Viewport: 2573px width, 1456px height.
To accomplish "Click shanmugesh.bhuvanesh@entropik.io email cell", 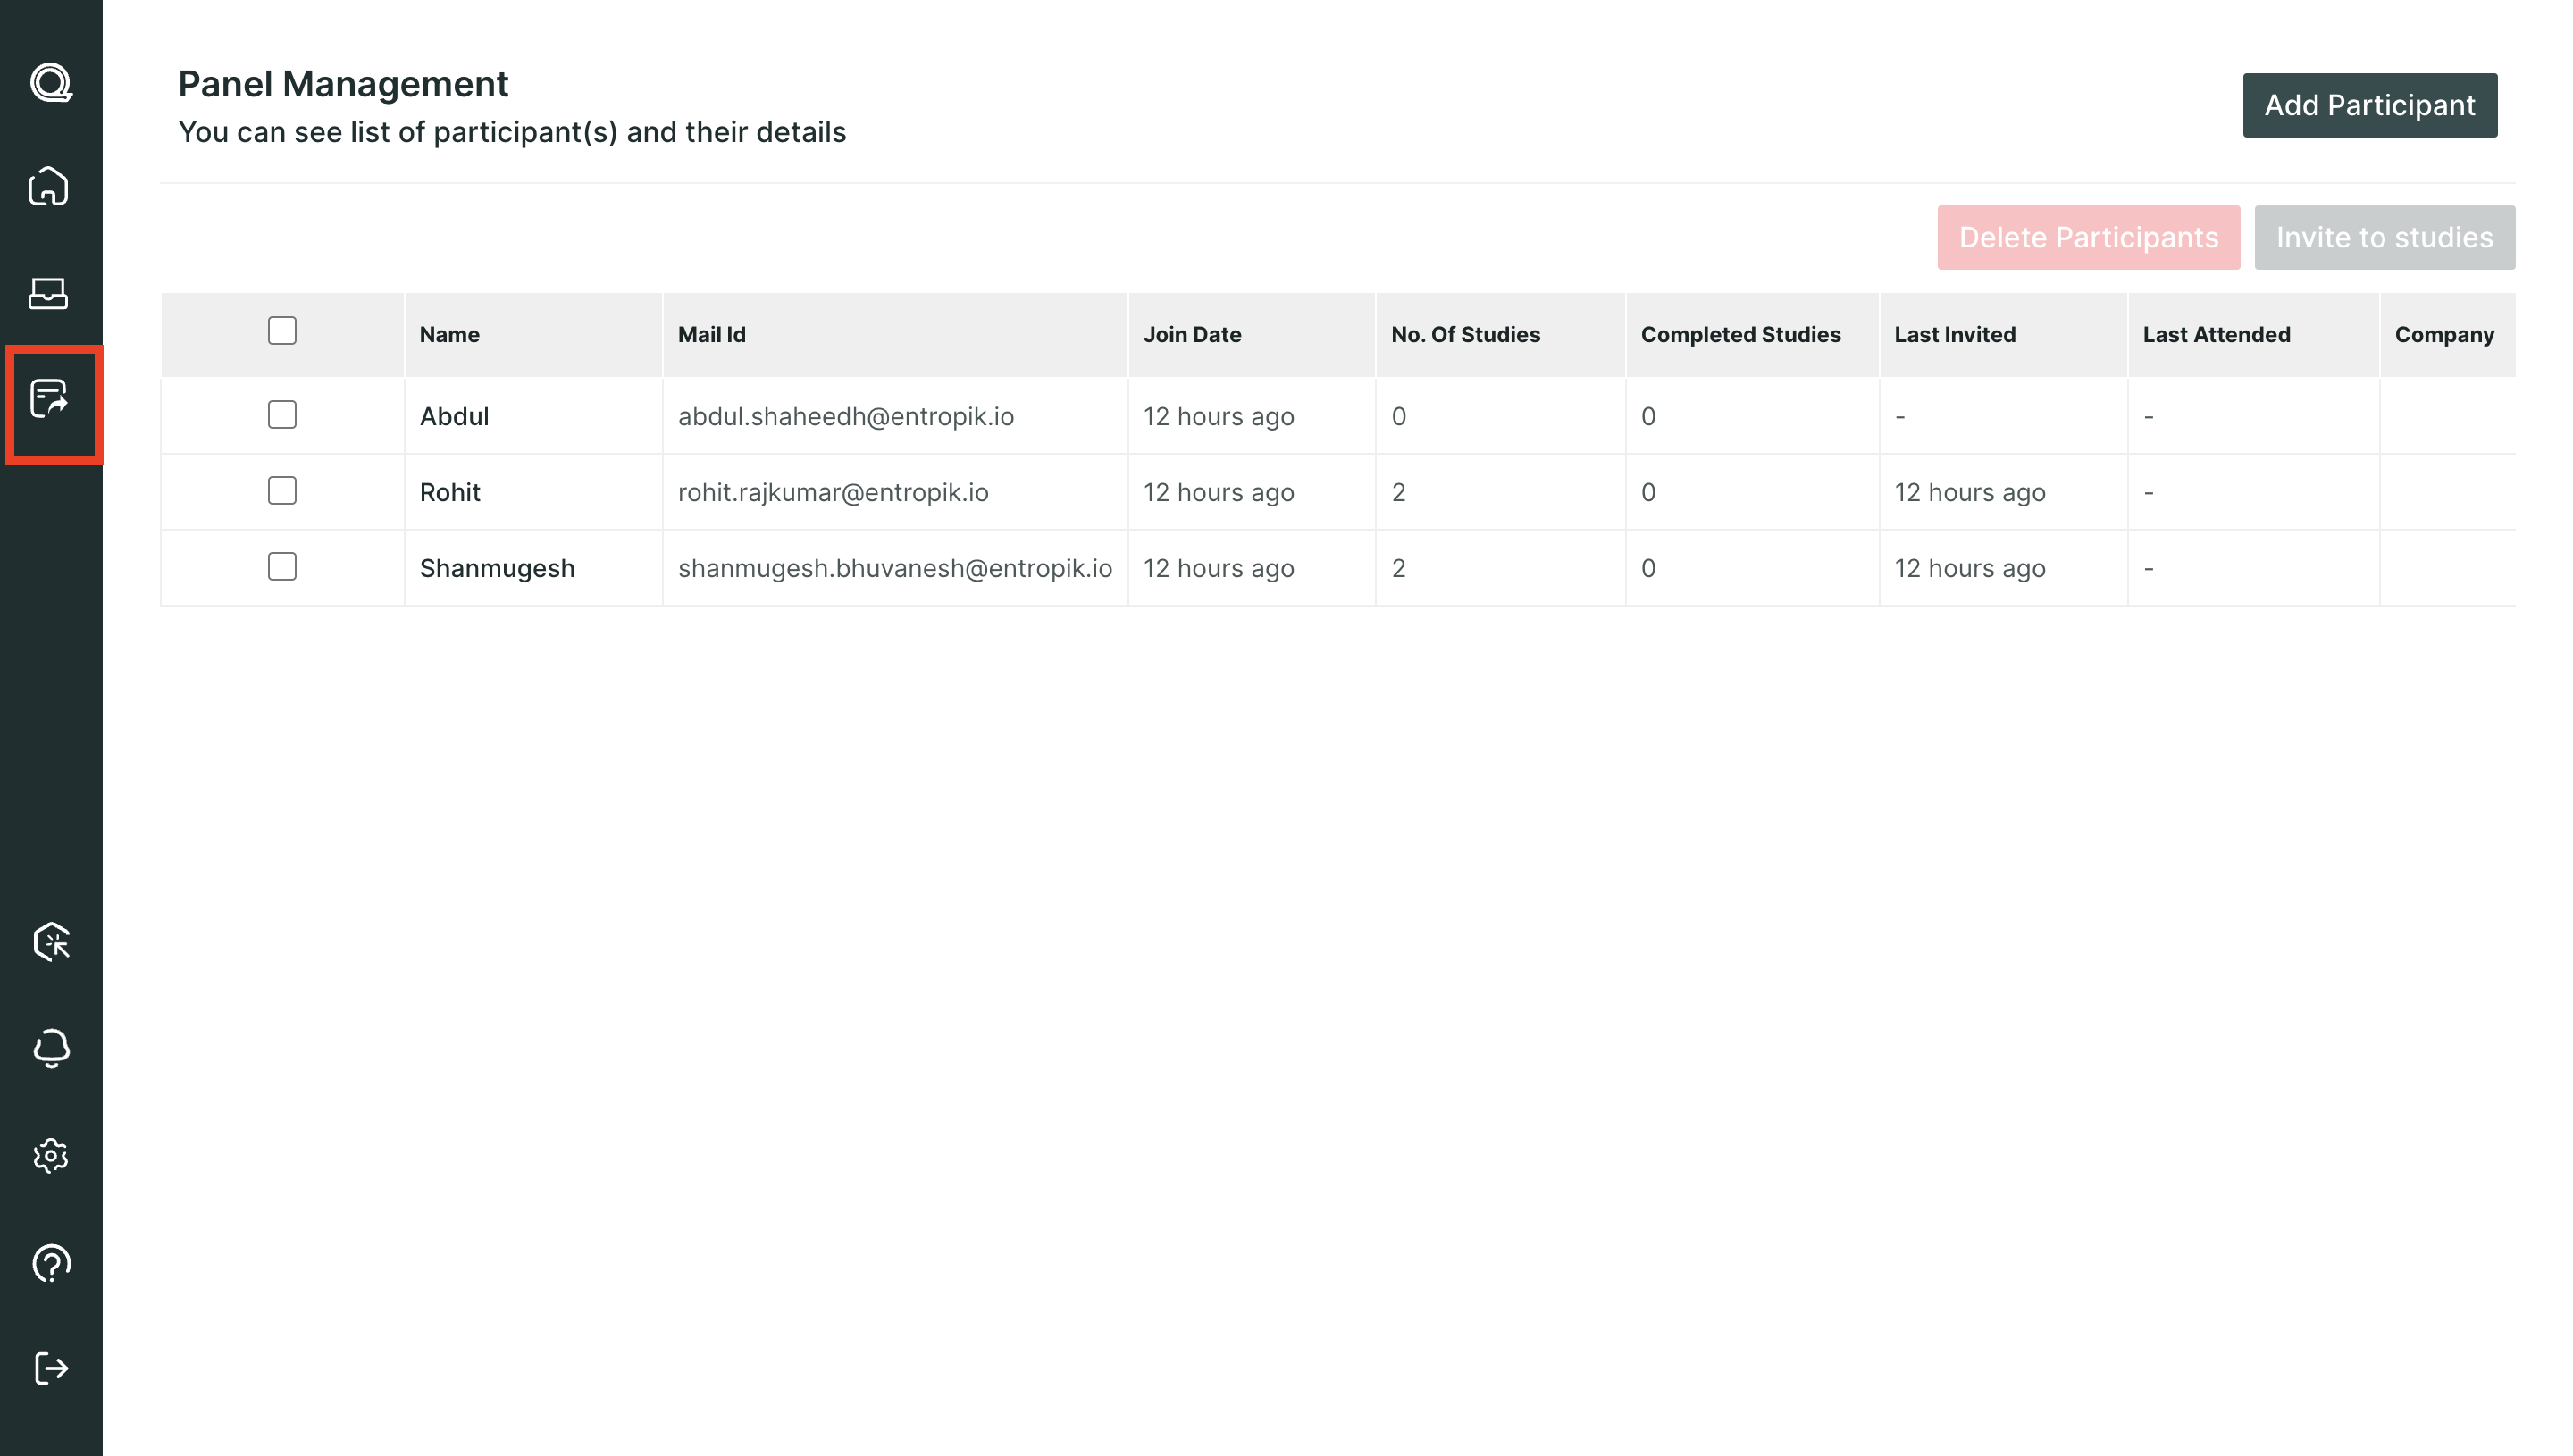I will click(895, 568).
